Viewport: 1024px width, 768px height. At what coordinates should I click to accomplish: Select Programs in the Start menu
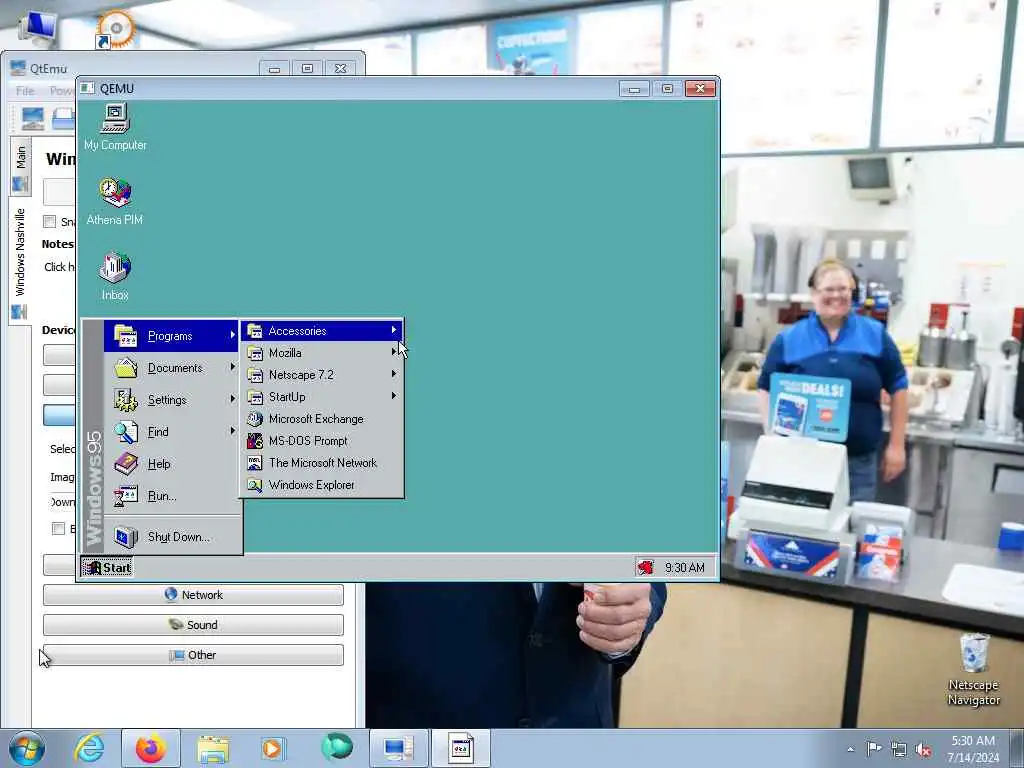pyautogui.click(x=171, y=336)
